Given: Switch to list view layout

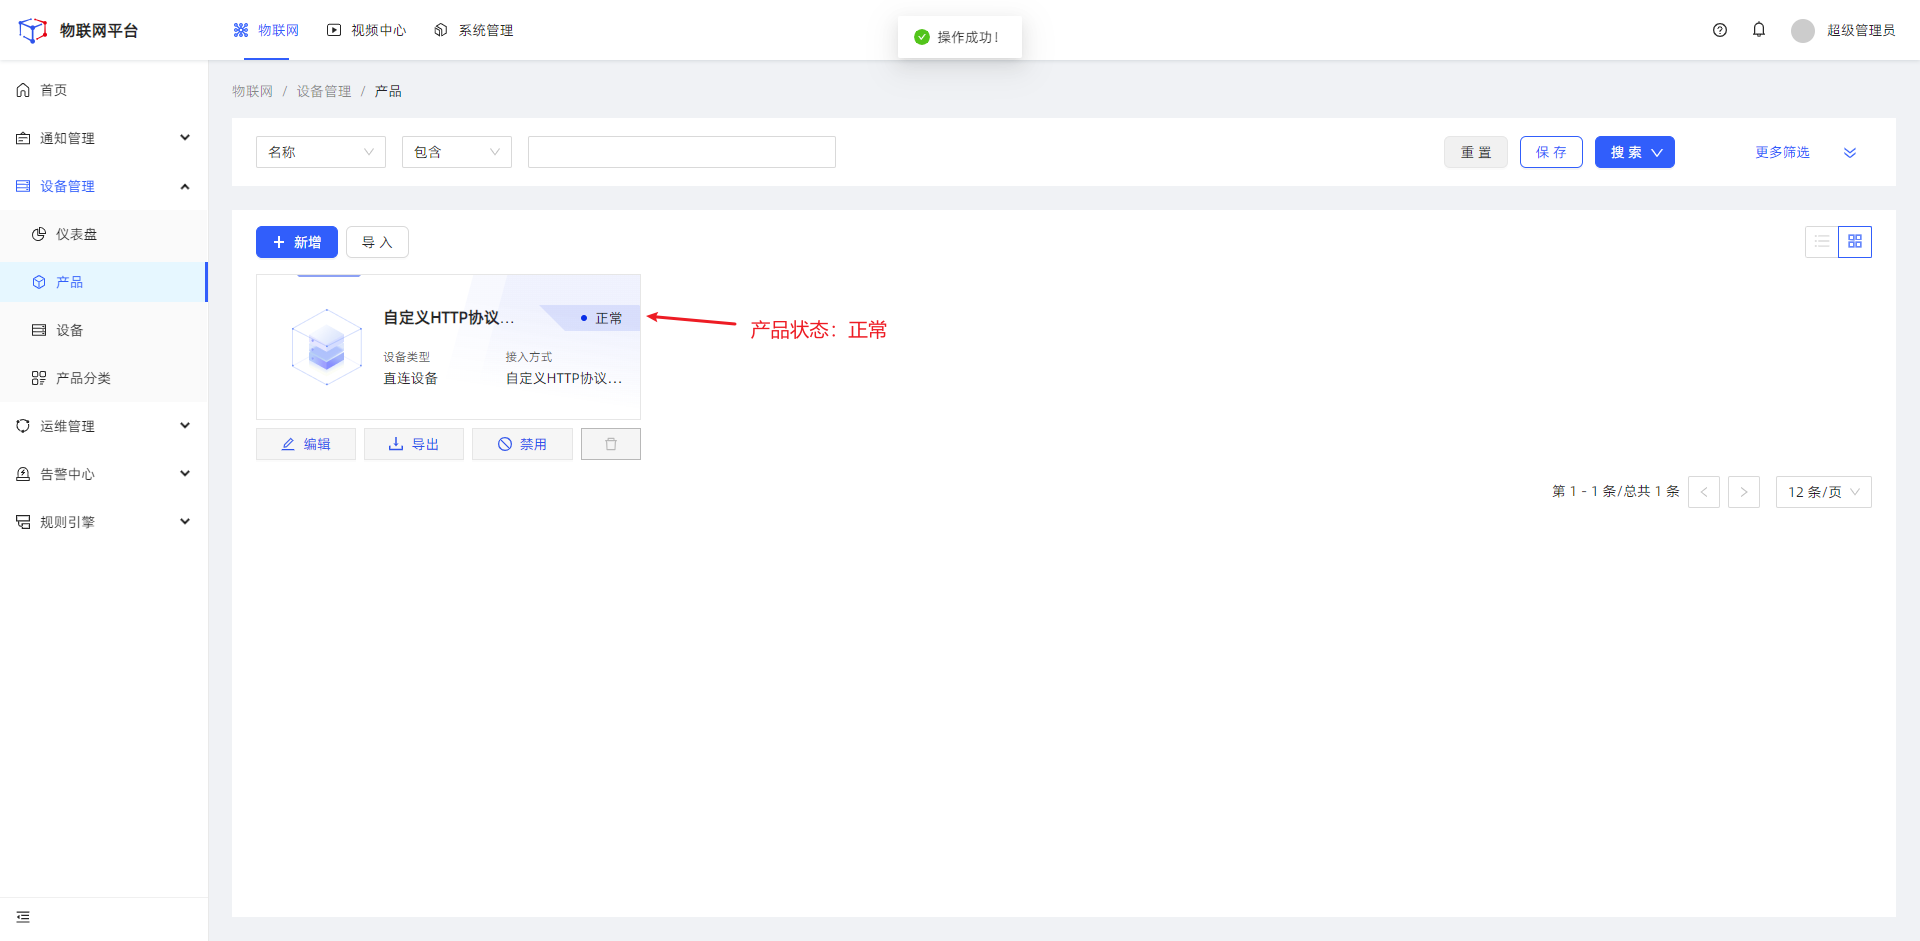Looking at the screenshot, I should click(1822, 242).
